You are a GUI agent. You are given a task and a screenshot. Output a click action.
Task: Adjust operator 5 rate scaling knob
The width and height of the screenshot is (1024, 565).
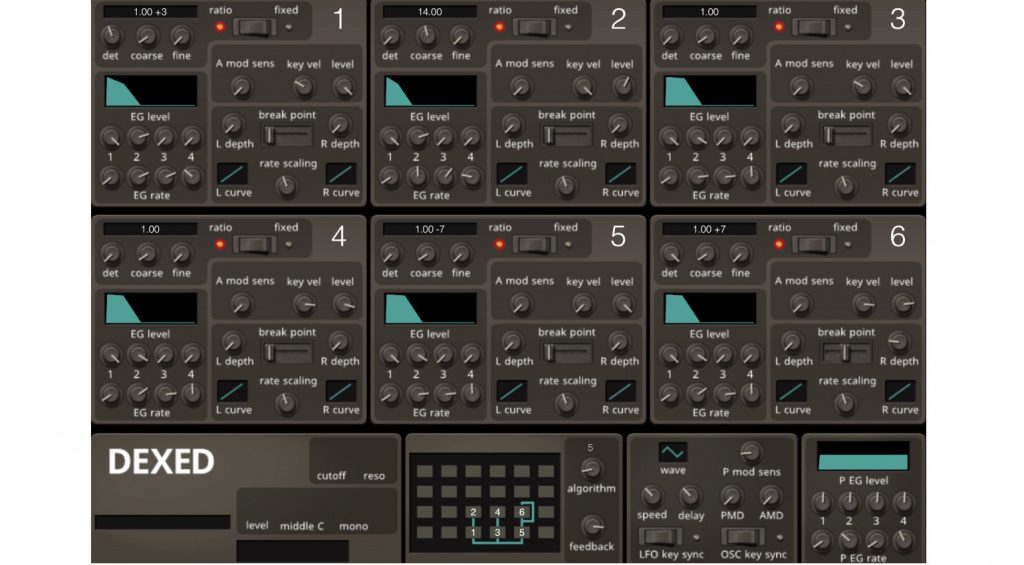point(566,404)
